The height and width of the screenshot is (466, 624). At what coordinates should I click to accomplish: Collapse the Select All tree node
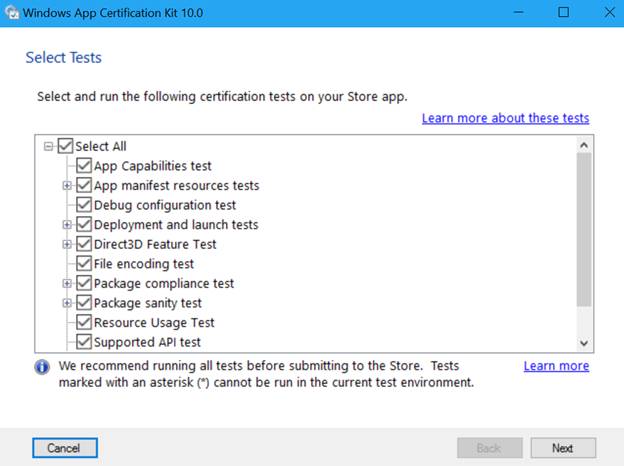tap(48, 146)
